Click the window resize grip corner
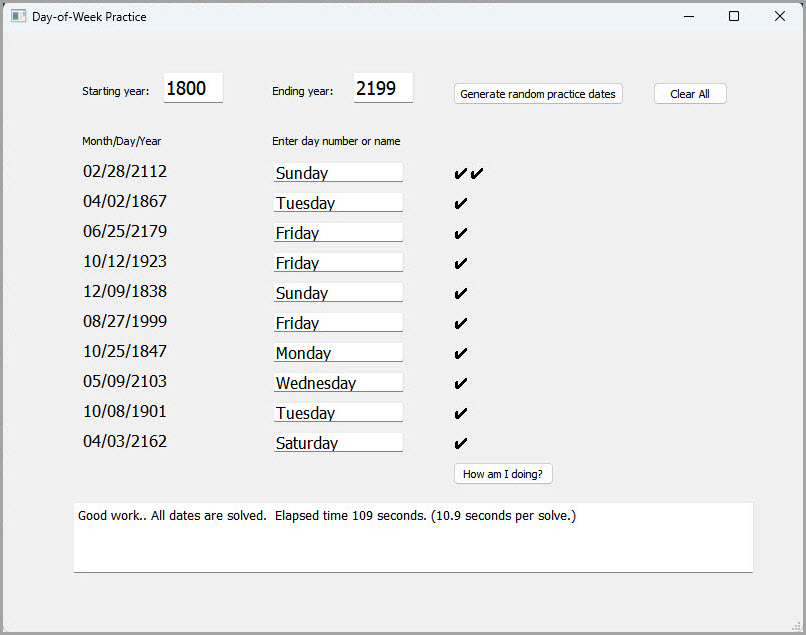The width and height of the screenshot is (806, 635). [797, 626]
